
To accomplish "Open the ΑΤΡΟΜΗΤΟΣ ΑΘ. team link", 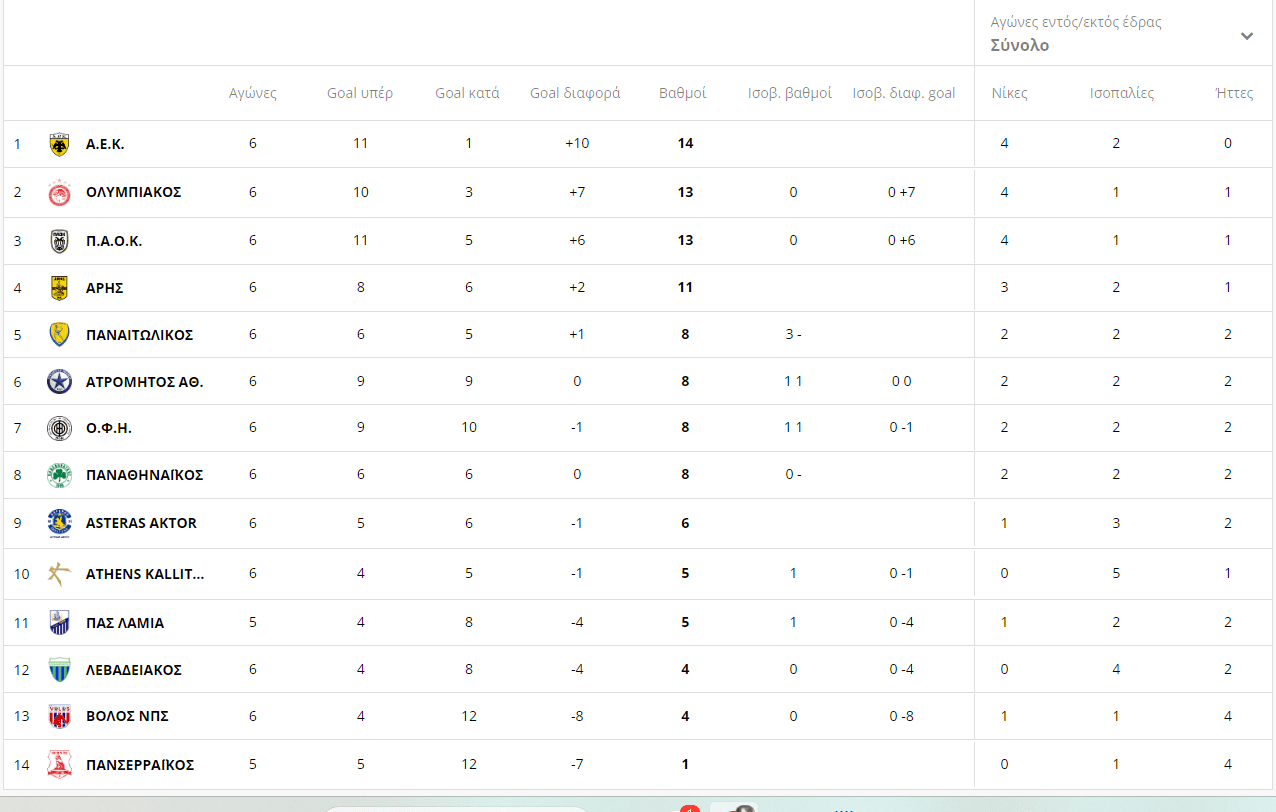I will [x=144, y=382].
